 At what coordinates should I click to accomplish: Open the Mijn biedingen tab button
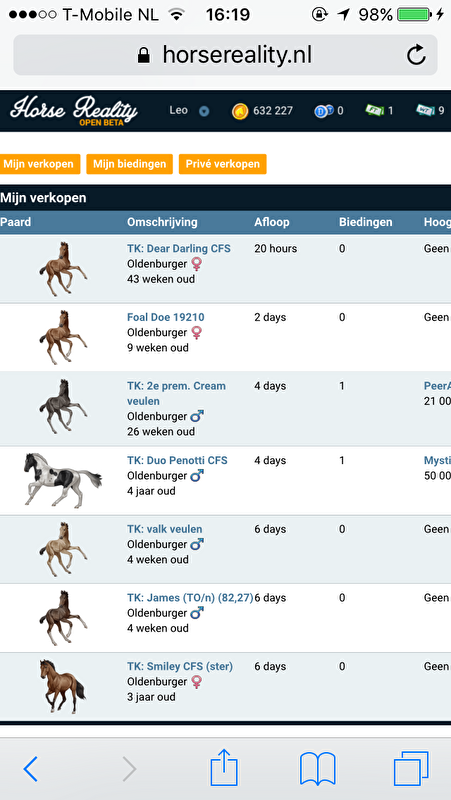click(x=130, y=164)
